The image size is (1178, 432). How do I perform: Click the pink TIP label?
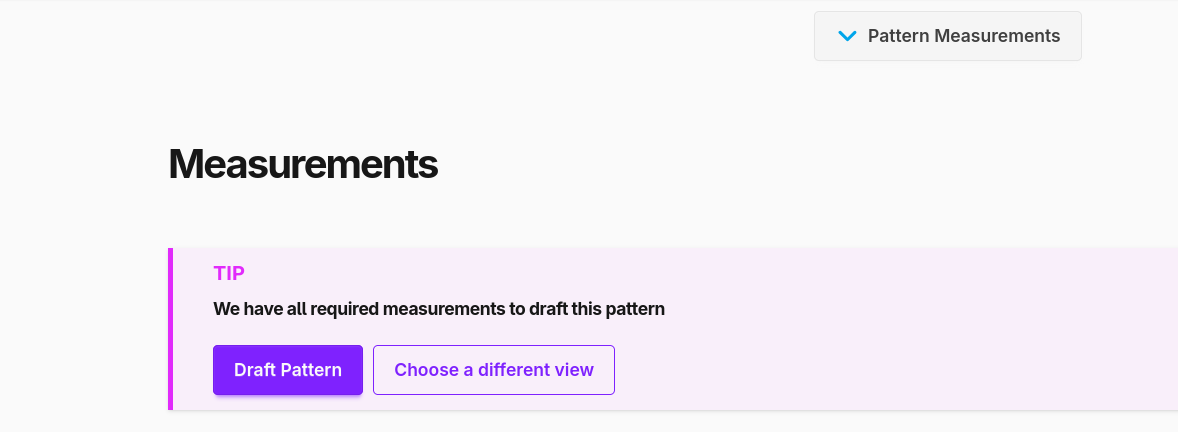click(229, 273)
